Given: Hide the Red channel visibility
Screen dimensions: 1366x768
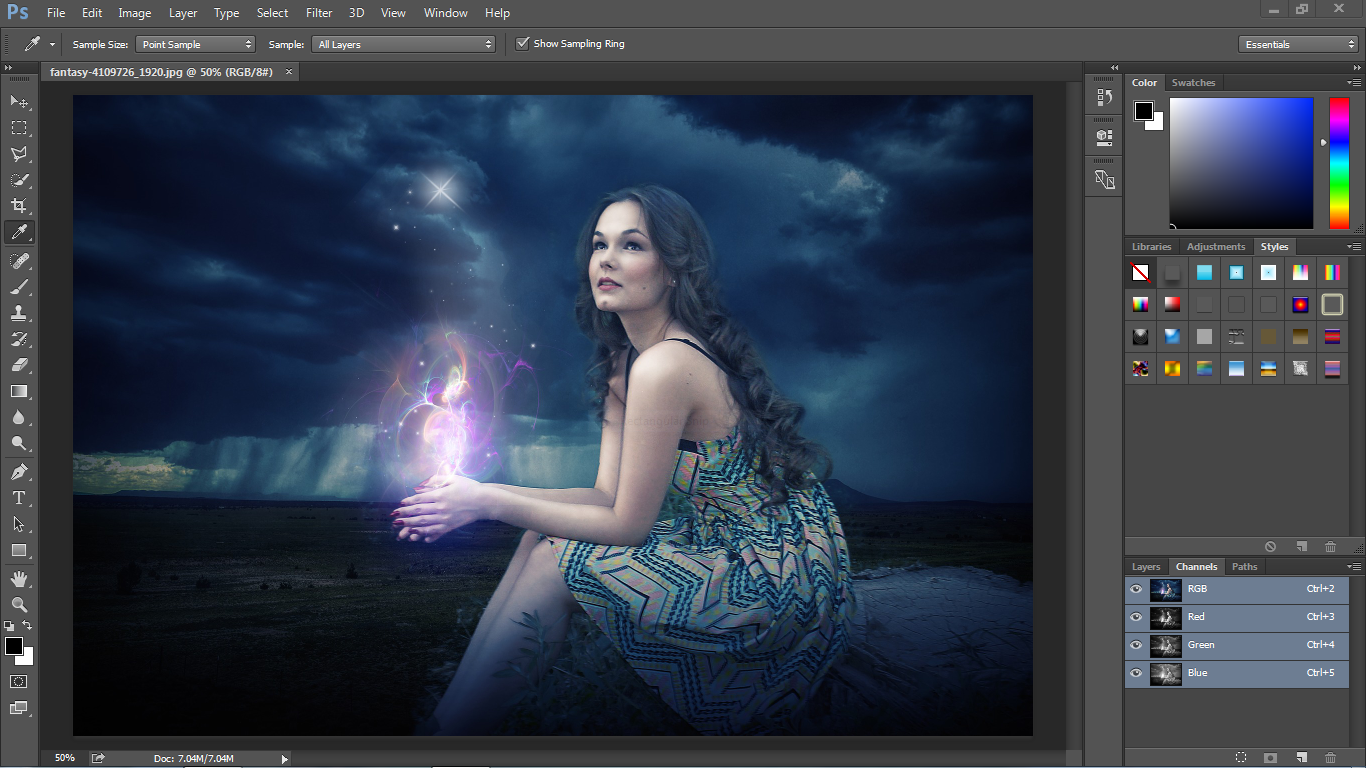Looking at the screenshot, I should click(1136, 617).
